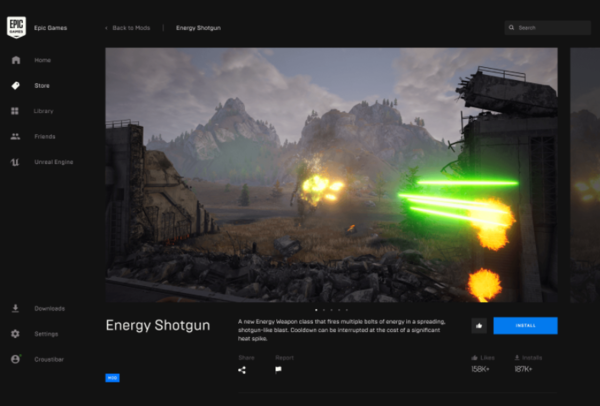This screenshot has height=406, width=600.
Task: Open the Home icon in sidebar
Action: click(x=16, y=60)
